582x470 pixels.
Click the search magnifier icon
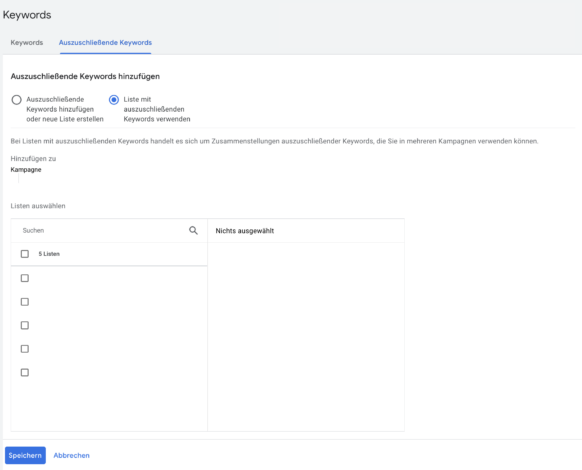coord(193,231)
